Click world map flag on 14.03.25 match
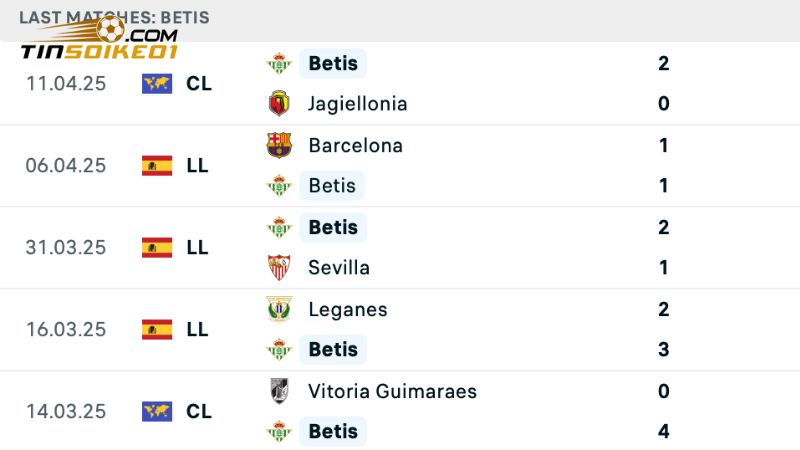The image size is (800, 450). (157, 411)
